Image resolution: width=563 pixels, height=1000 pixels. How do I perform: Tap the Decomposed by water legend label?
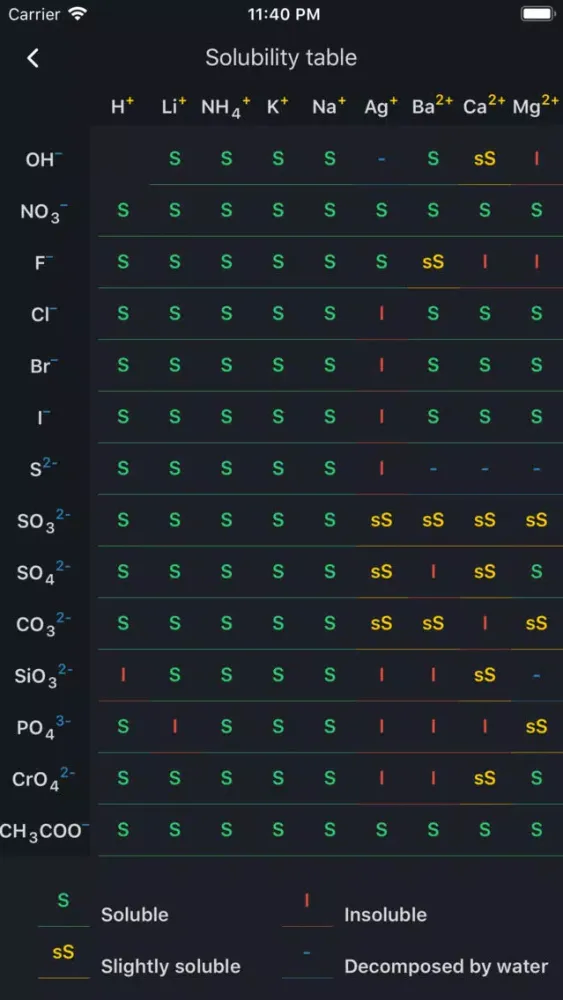(x=446, y=966)
